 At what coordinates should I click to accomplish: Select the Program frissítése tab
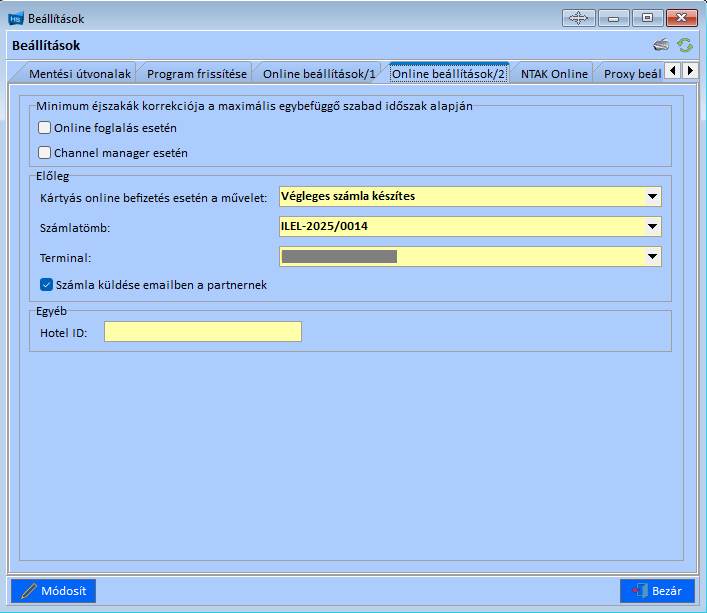pyautogui.click(x=197, y=73)
